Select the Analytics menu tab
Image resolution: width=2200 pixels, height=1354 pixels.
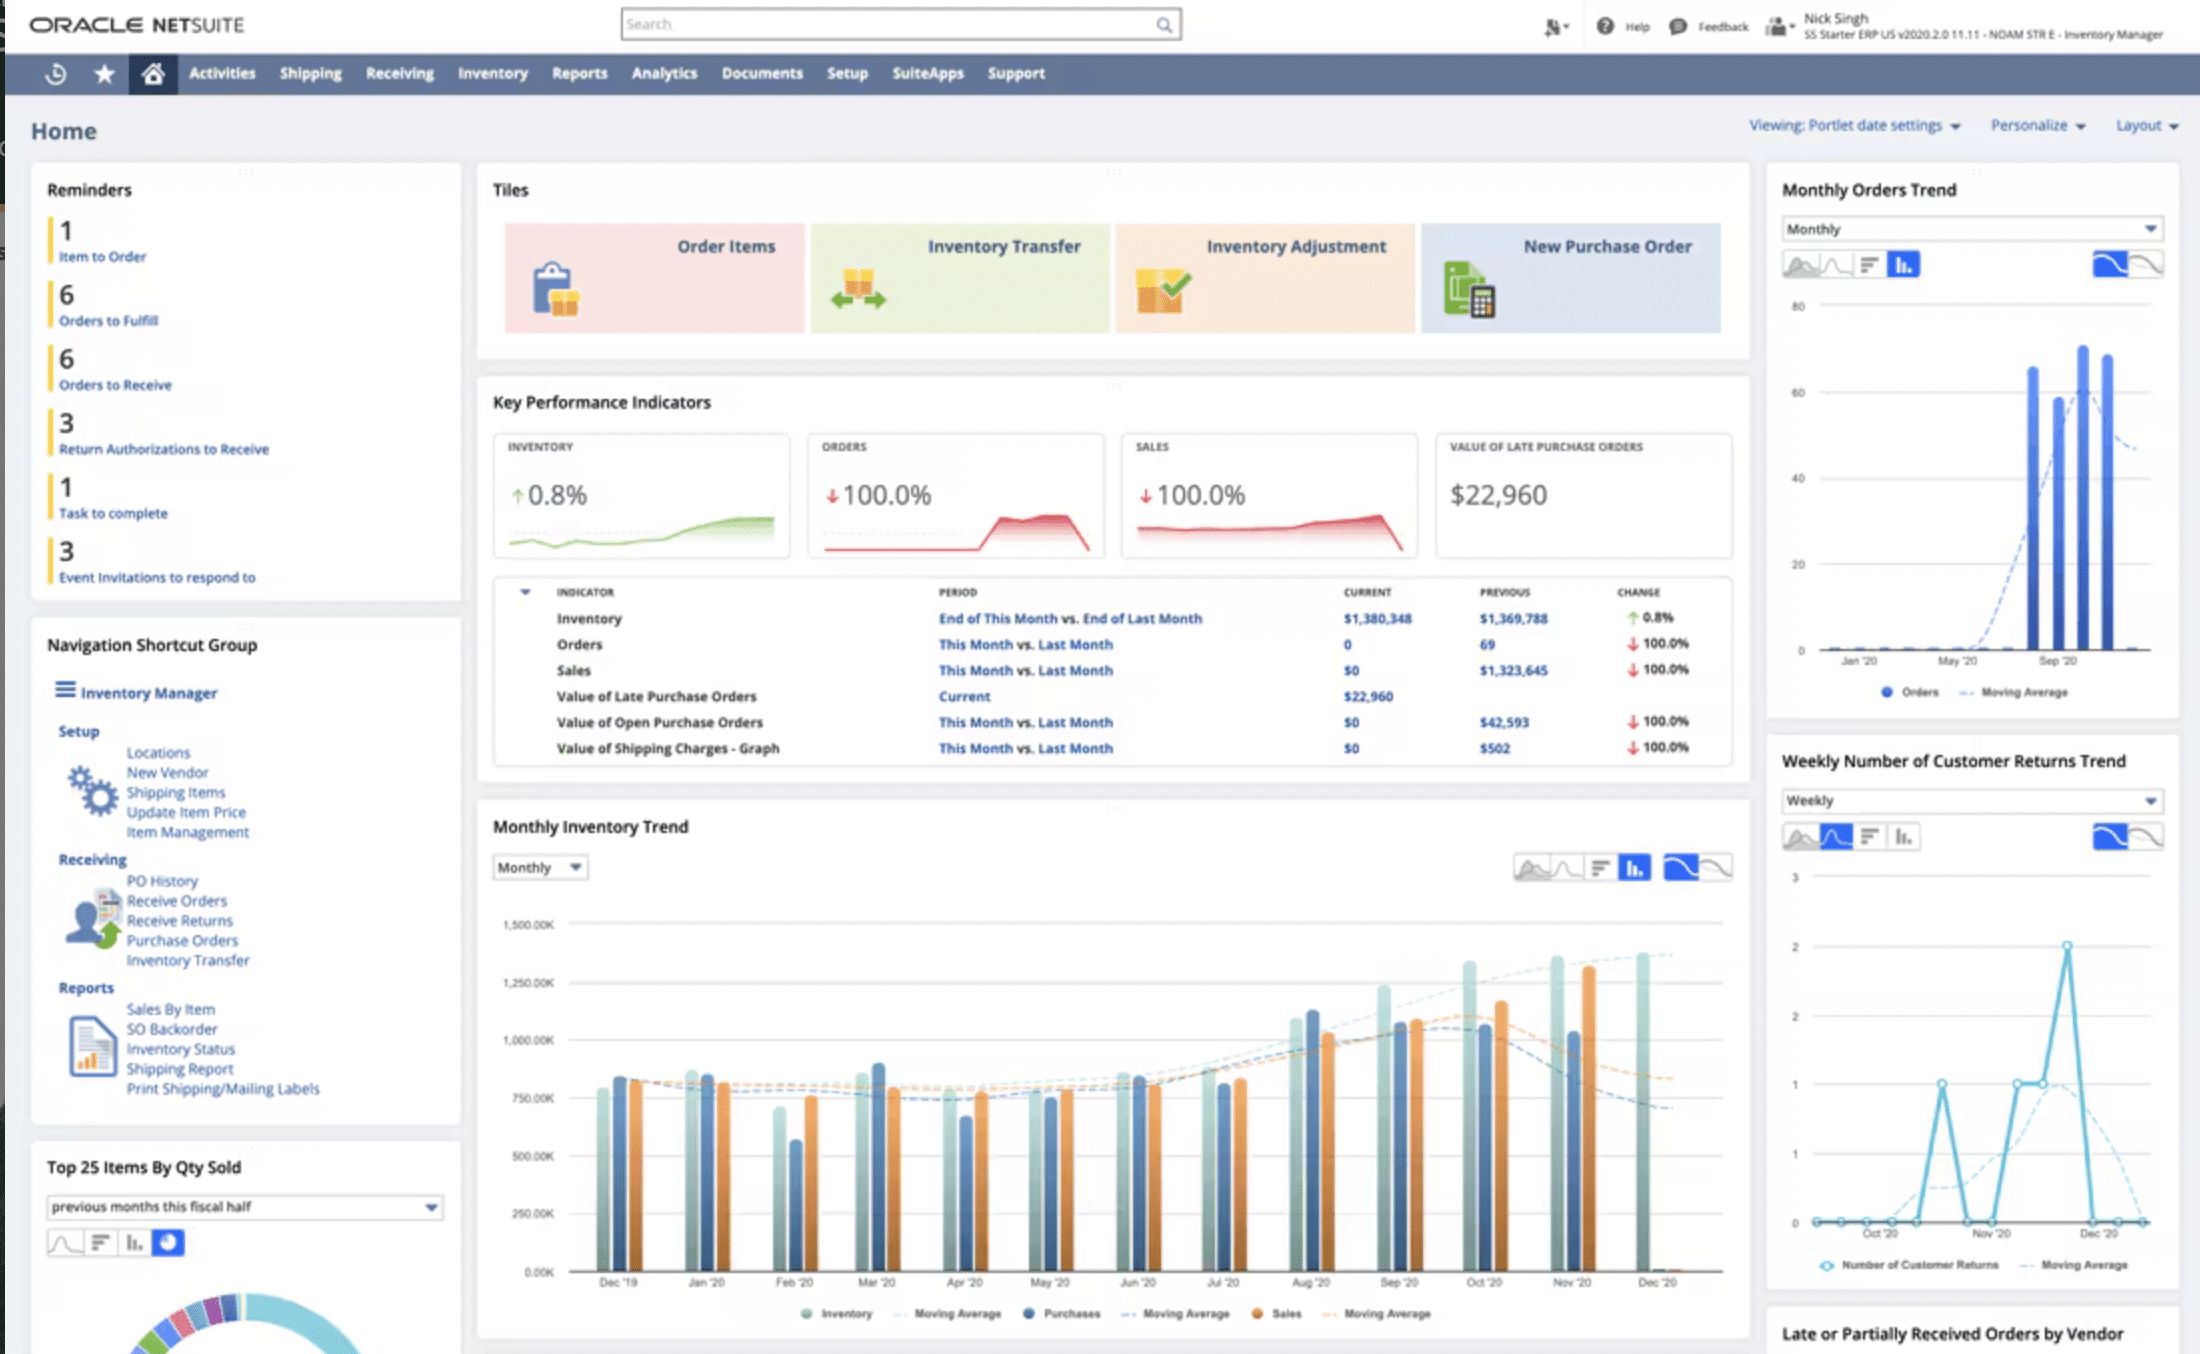(663, 73)
